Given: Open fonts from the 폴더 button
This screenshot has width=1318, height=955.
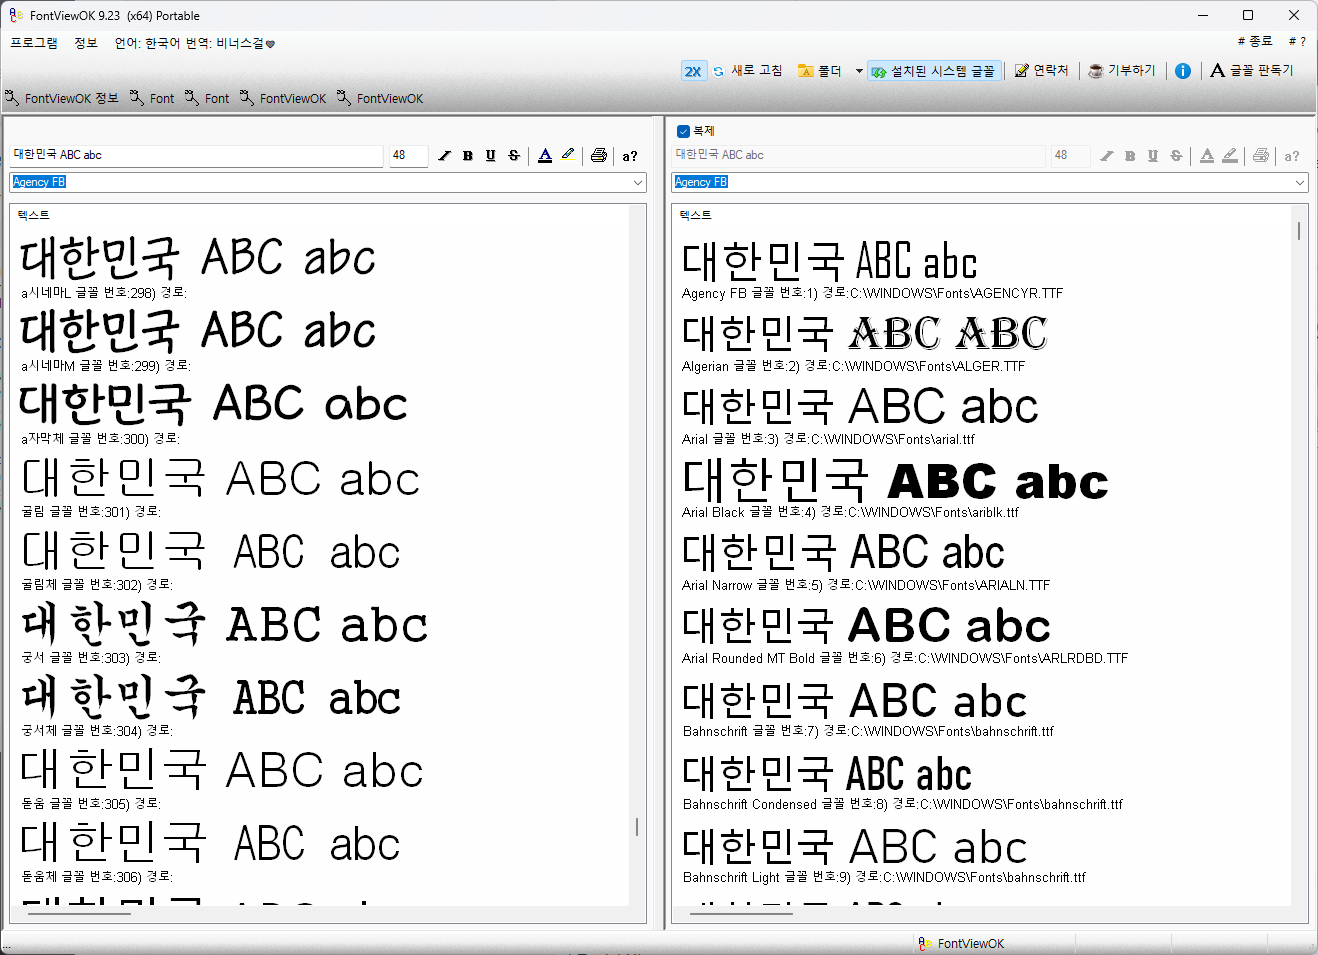Looking at the screenshot, I should (820, 71).
